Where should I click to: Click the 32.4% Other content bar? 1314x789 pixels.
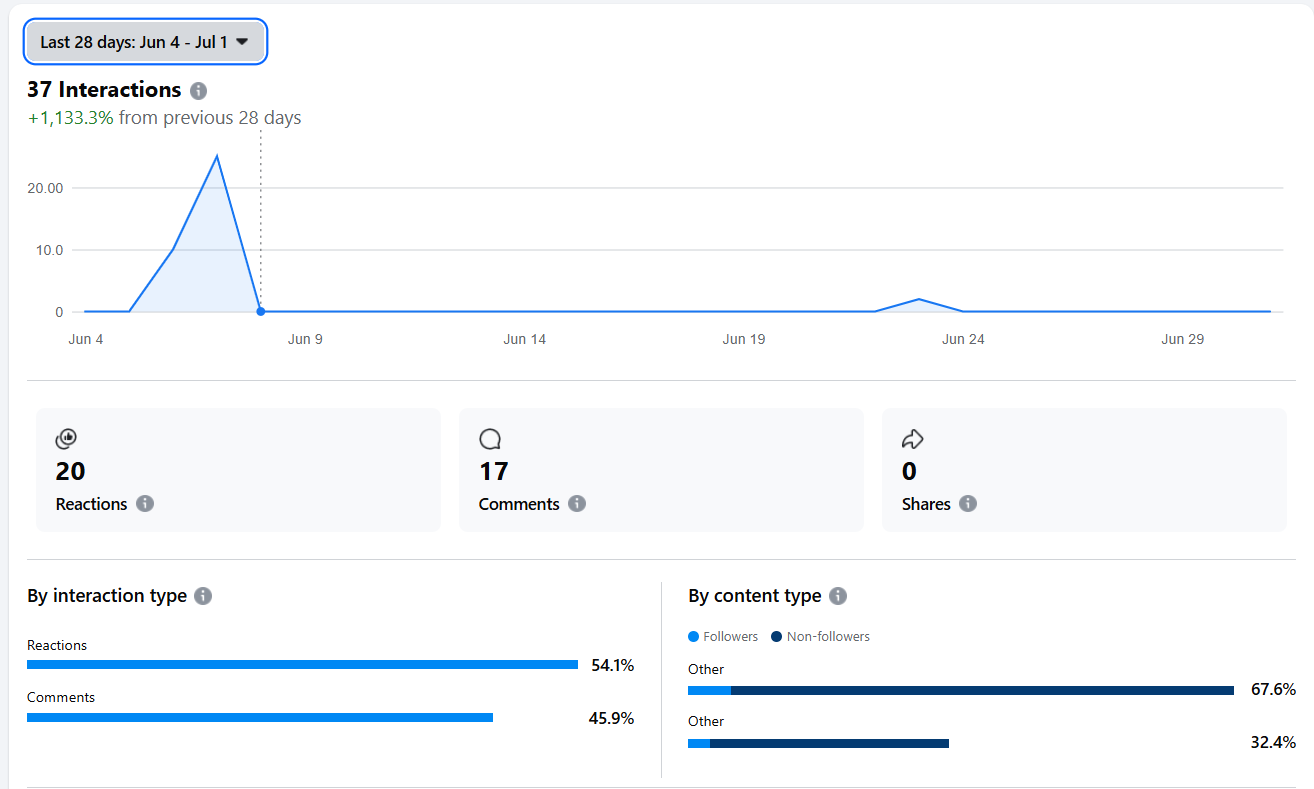[818, 743]
